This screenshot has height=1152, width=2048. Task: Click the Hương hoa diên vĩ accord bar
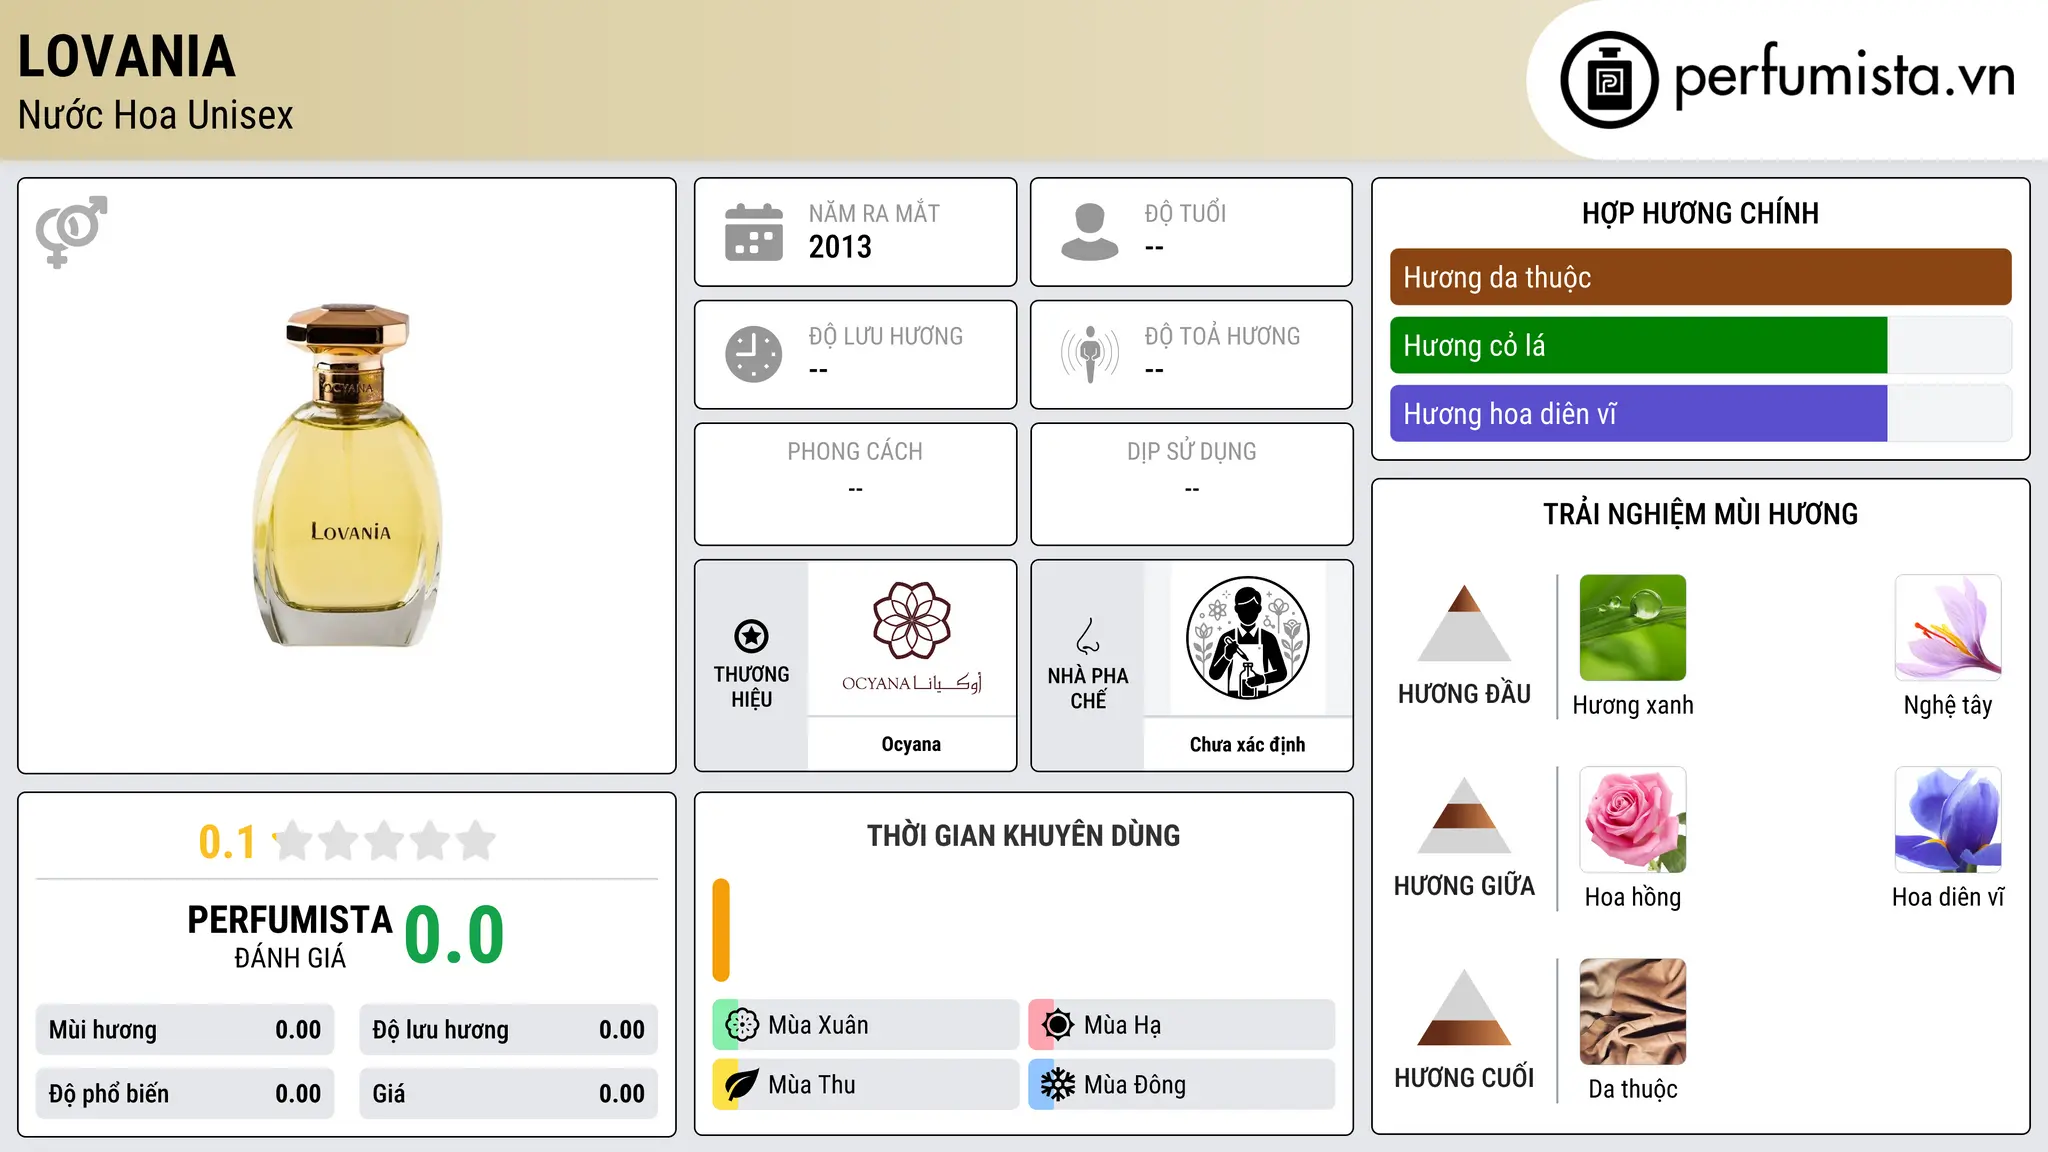click(x=1701, y=413)
